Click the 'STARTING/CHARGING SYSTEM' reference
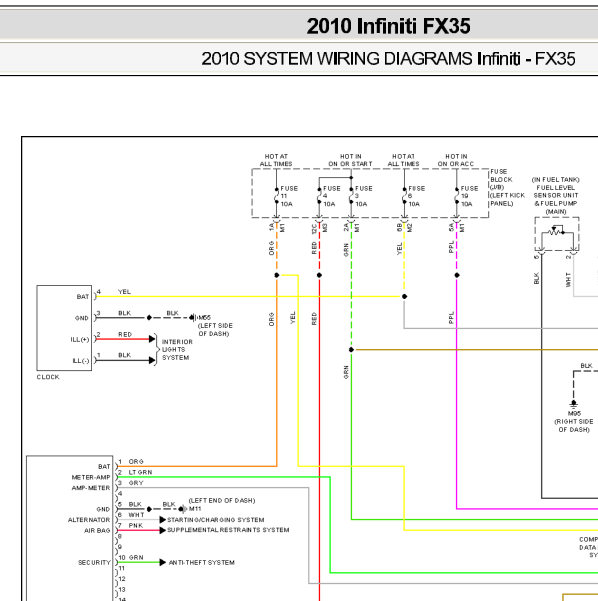The image size is (598, 601). [215, 520]
